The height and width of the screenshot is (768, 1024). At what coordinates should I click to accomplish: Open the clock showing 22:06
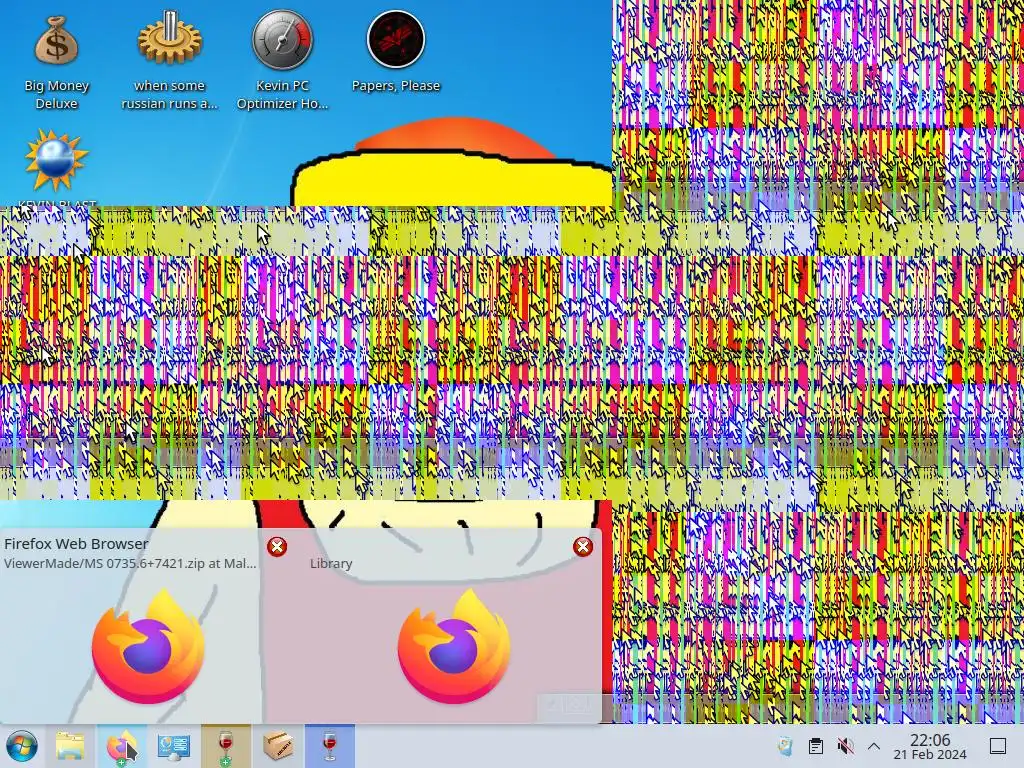(x=930, y=746)
